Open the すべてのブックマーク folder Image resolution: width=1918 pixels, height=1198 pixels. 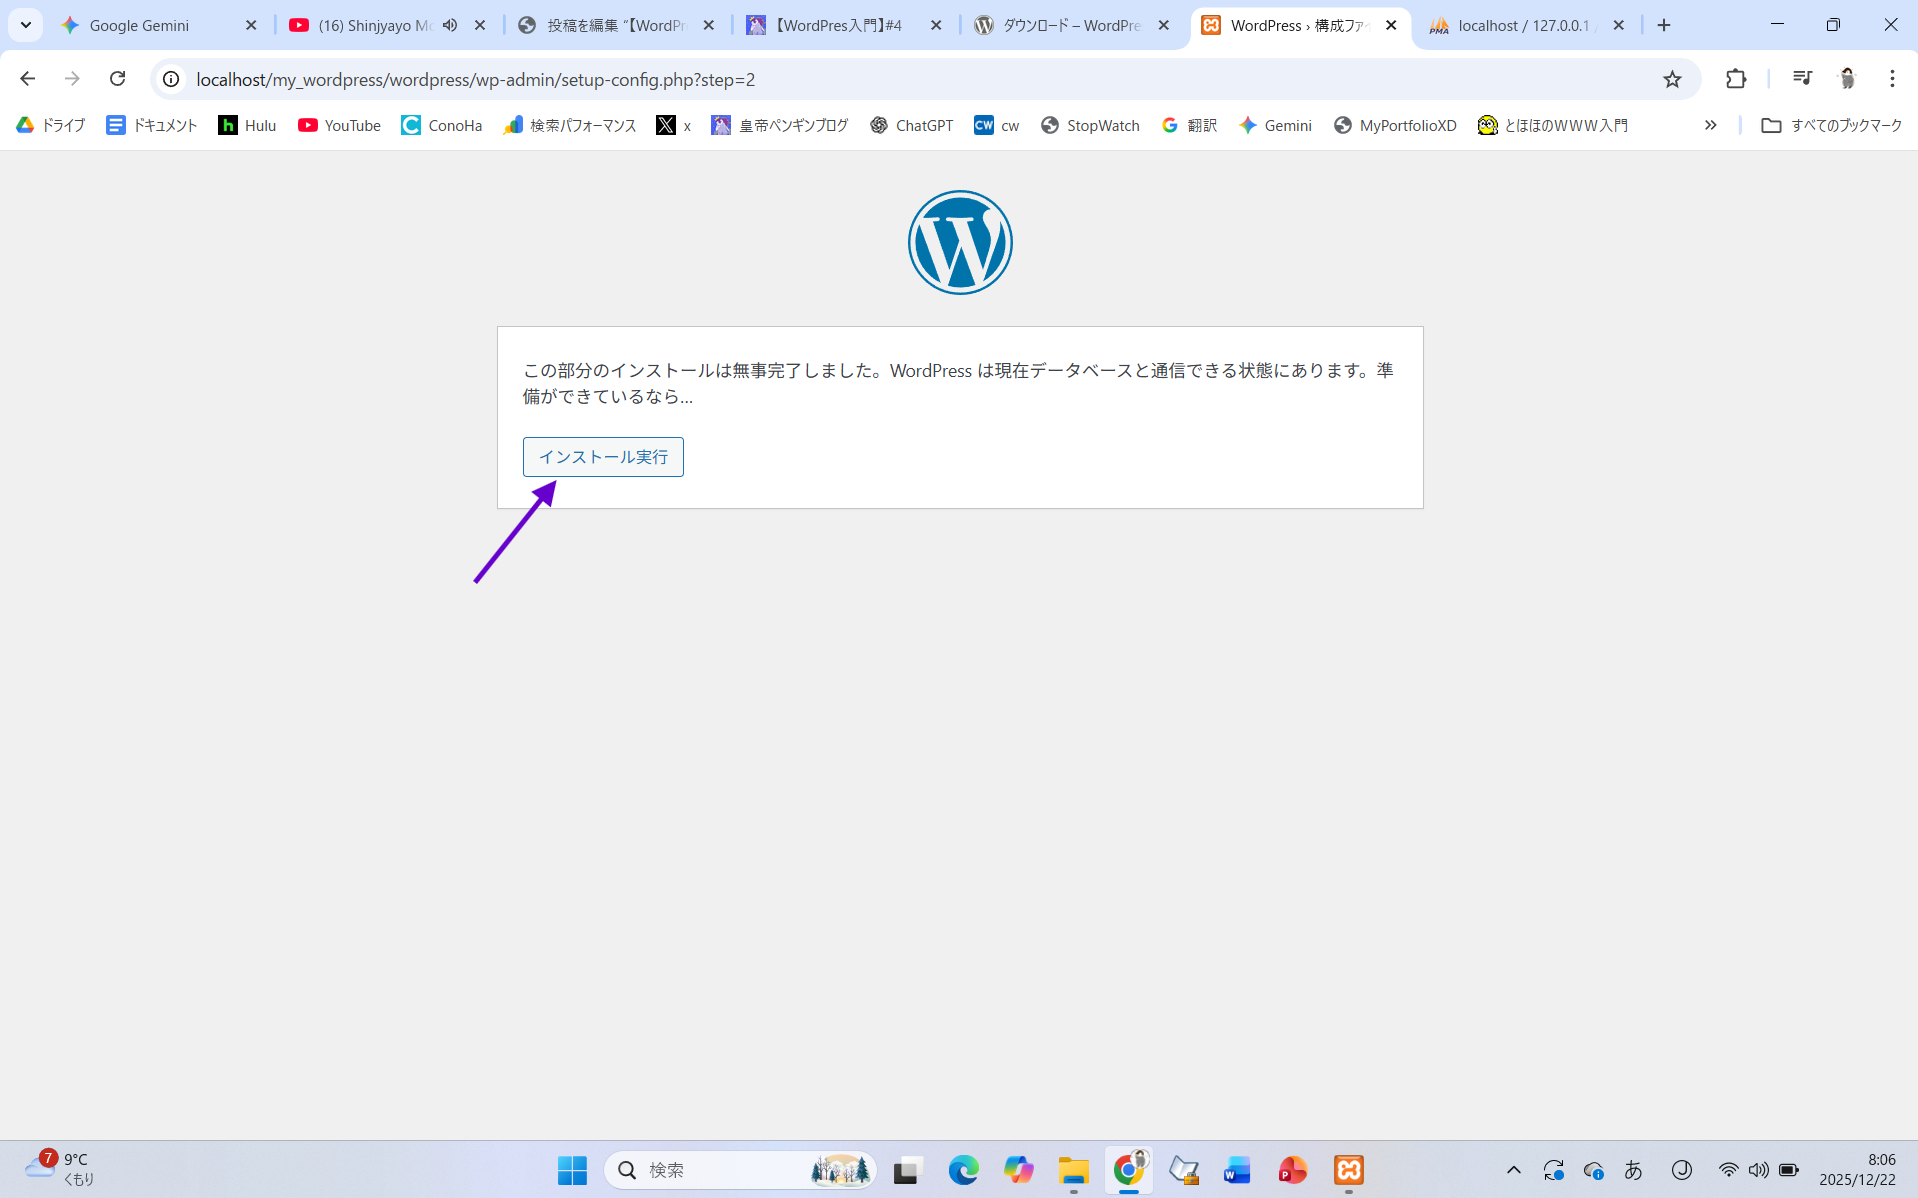1831,125
